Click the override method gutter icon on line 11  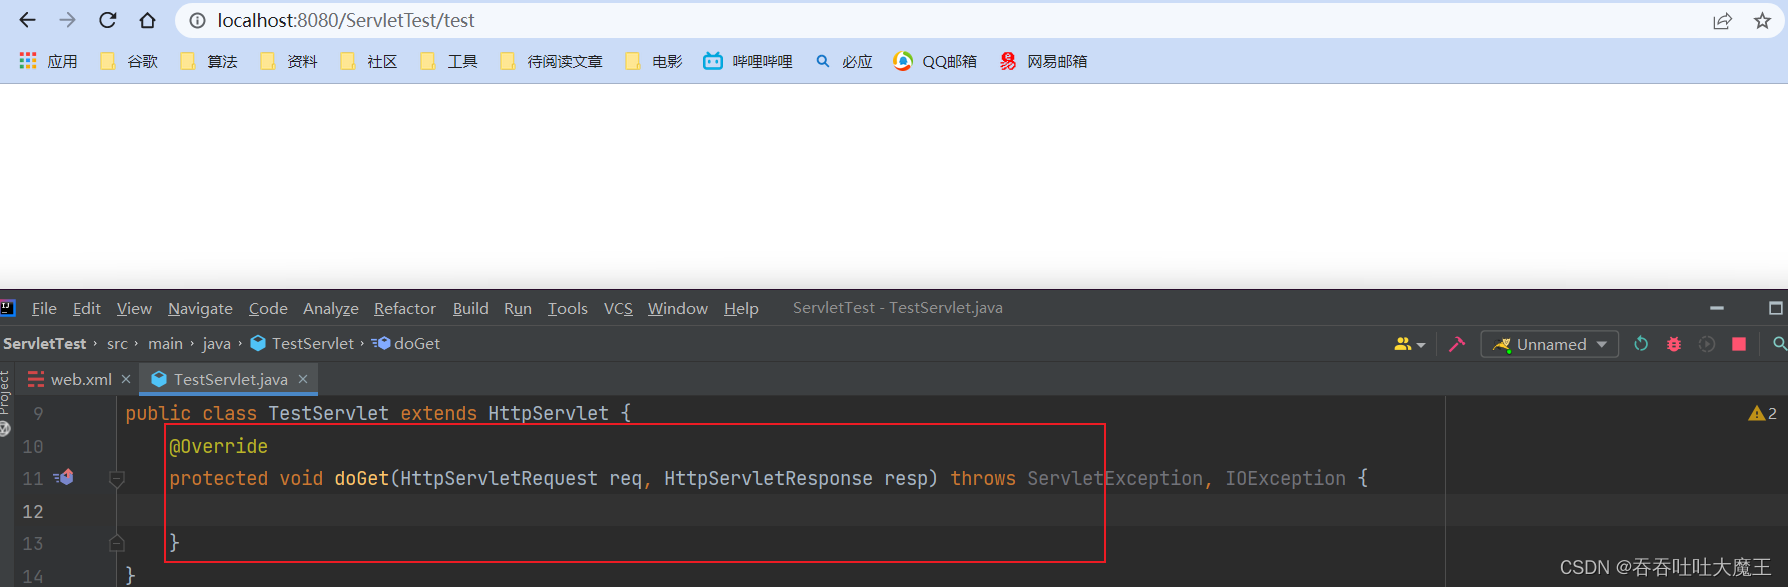(x=64, y=478)
